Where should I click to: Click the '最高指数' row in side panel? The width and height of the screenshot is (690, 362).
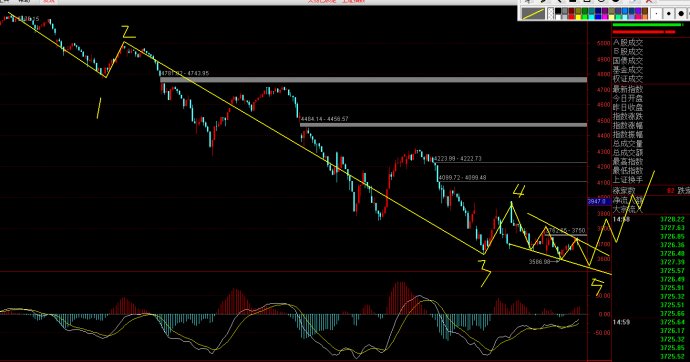pos(628,161)
